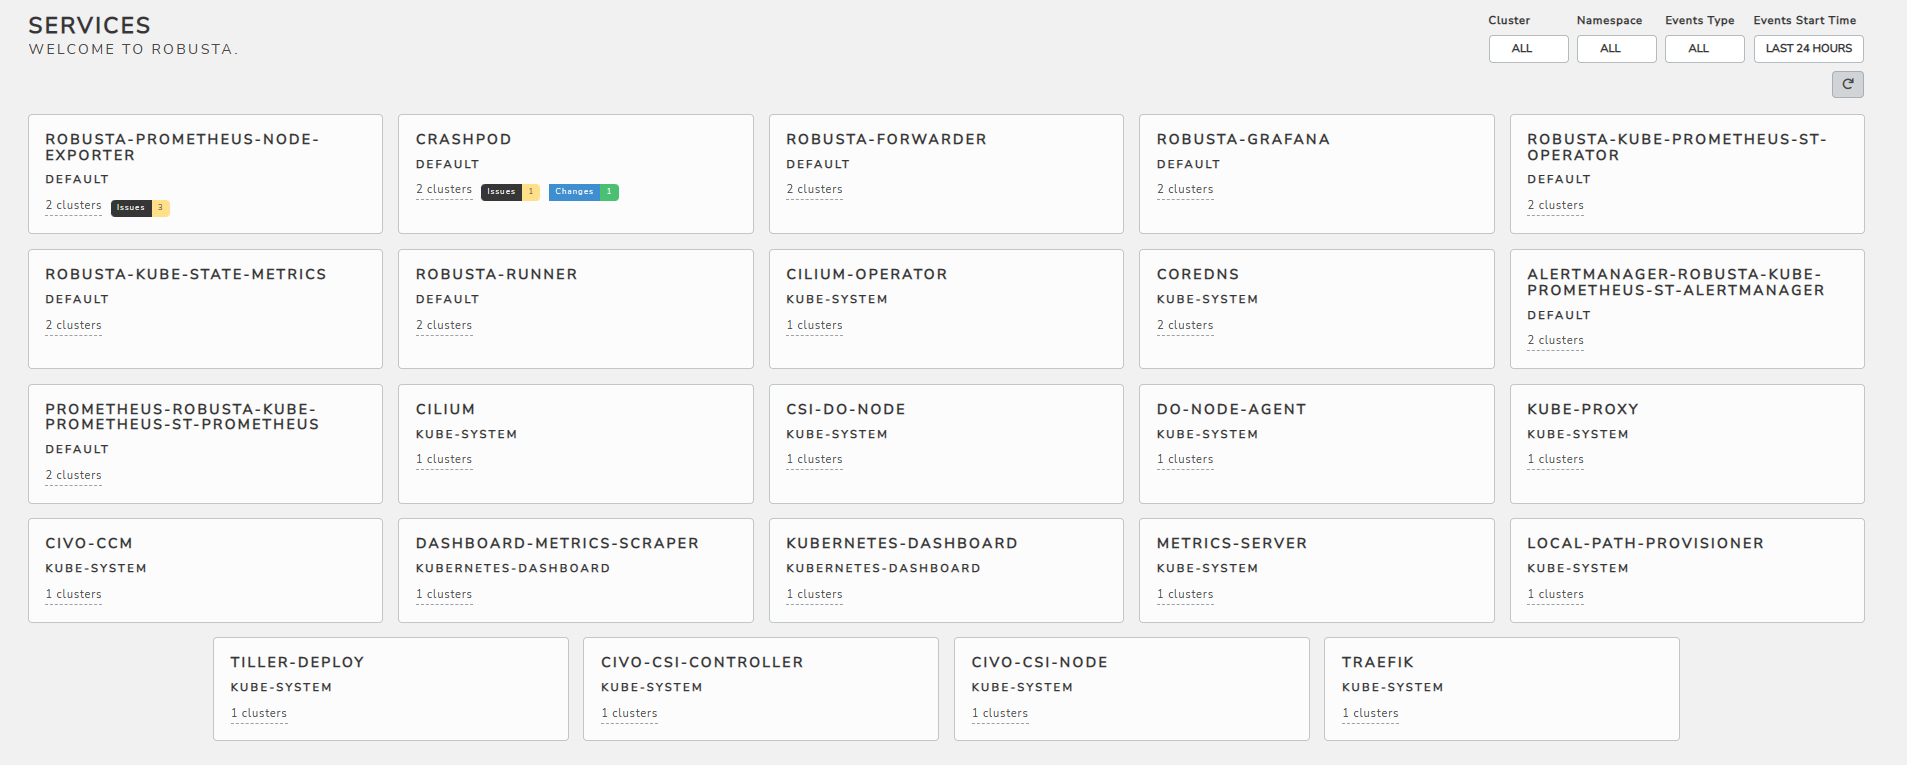
Task: Open the ROBUSTA-FORWARDER service card
Action: pos(945,173)
